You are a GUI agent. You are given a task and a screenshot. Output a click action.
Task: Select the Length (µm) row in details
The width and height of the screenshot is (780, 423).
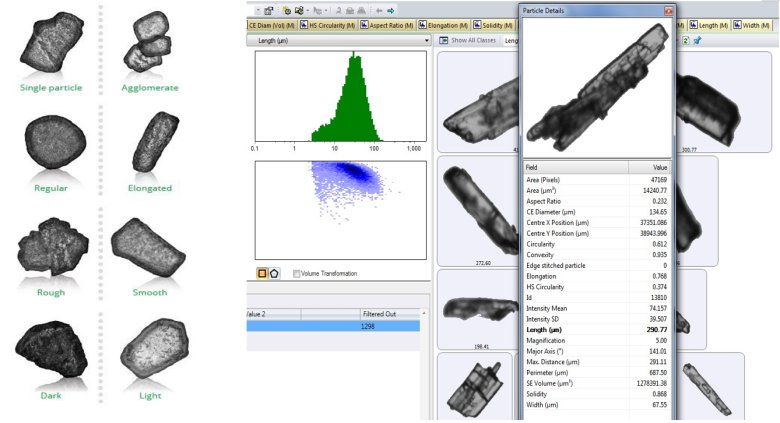pyautogui.click(x=598, y=330)
